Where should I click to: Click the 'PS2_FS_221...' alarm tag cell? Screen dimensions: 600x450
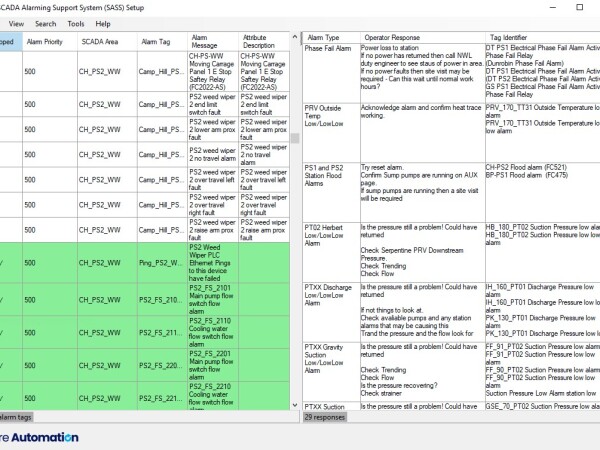162,396
